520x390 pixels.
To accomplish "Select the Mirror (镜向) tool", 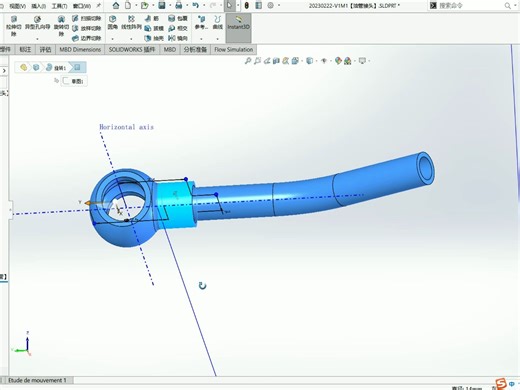I will pos(178,38).
